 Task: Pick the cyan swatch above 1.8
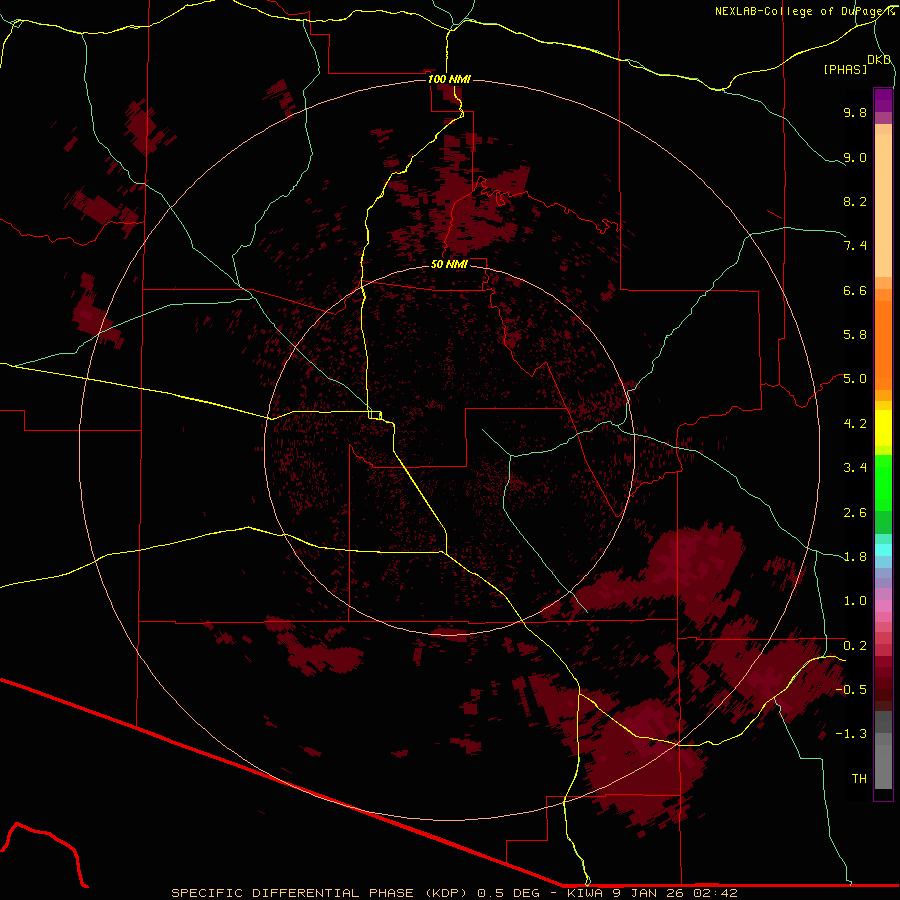click(x=883, y=549)
